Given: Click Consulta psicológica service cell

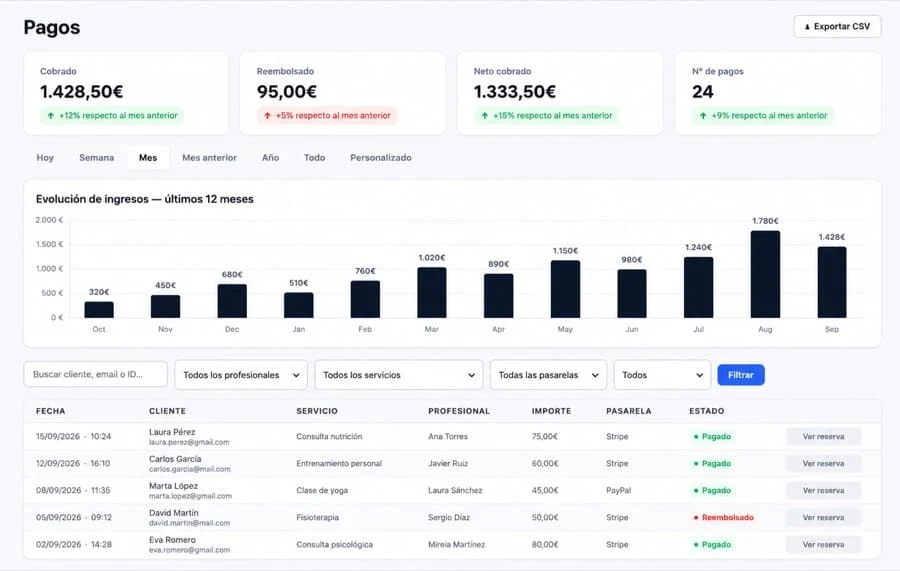Looking at the screenshot, I should (334, 545).
